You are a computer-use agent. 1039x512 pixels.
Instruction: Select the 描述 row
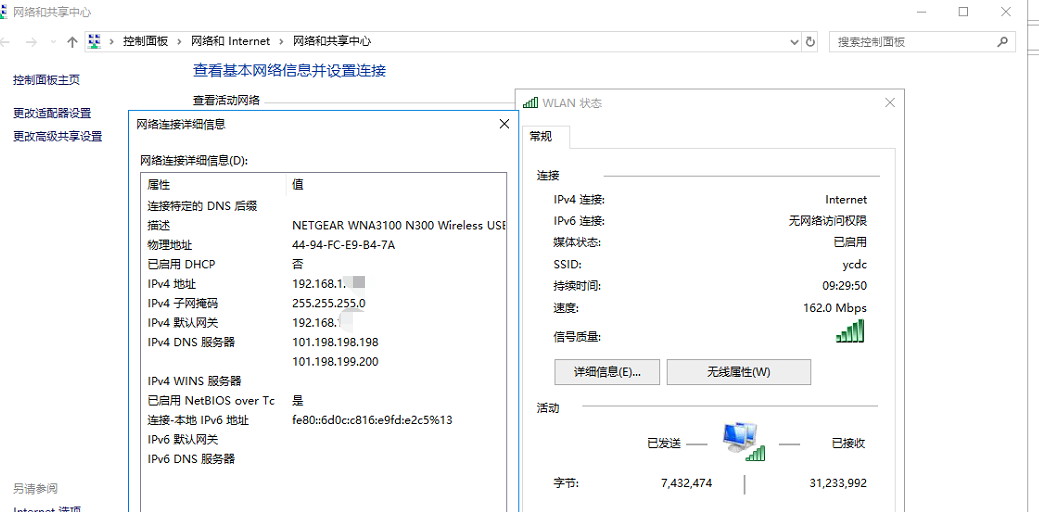pos(324,225)
